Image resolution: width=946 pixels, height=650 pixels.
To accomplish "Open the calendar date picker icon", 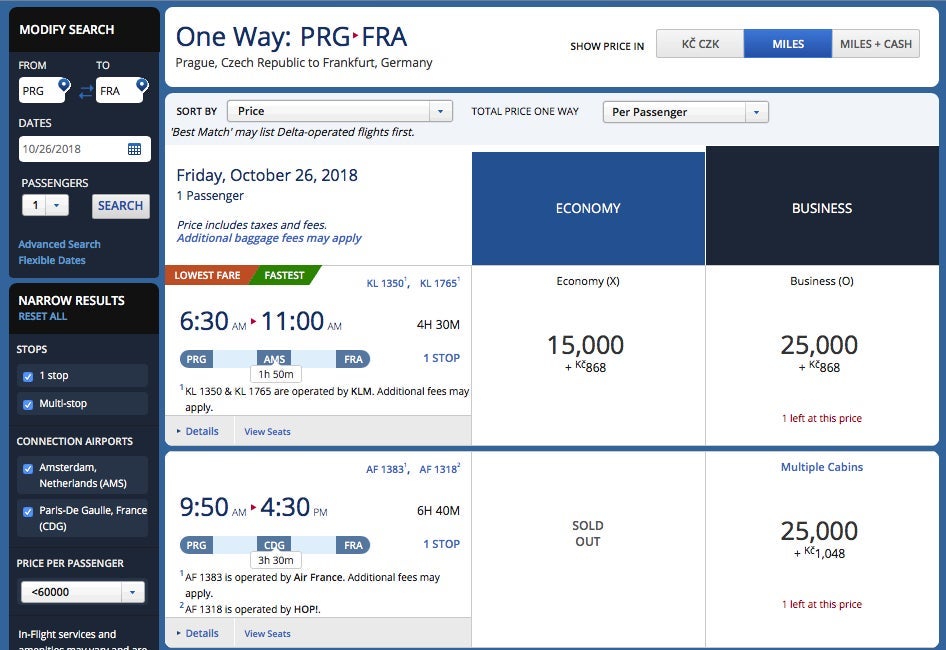I will pos(135,149).
